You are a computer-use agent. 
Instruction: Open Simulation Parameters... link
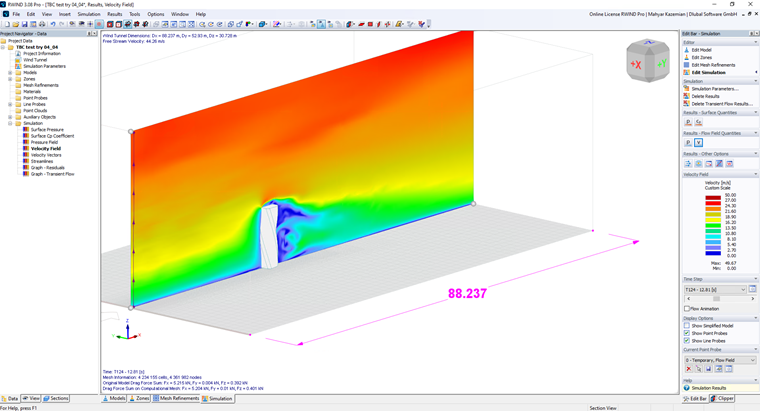[x=715, y=89]
